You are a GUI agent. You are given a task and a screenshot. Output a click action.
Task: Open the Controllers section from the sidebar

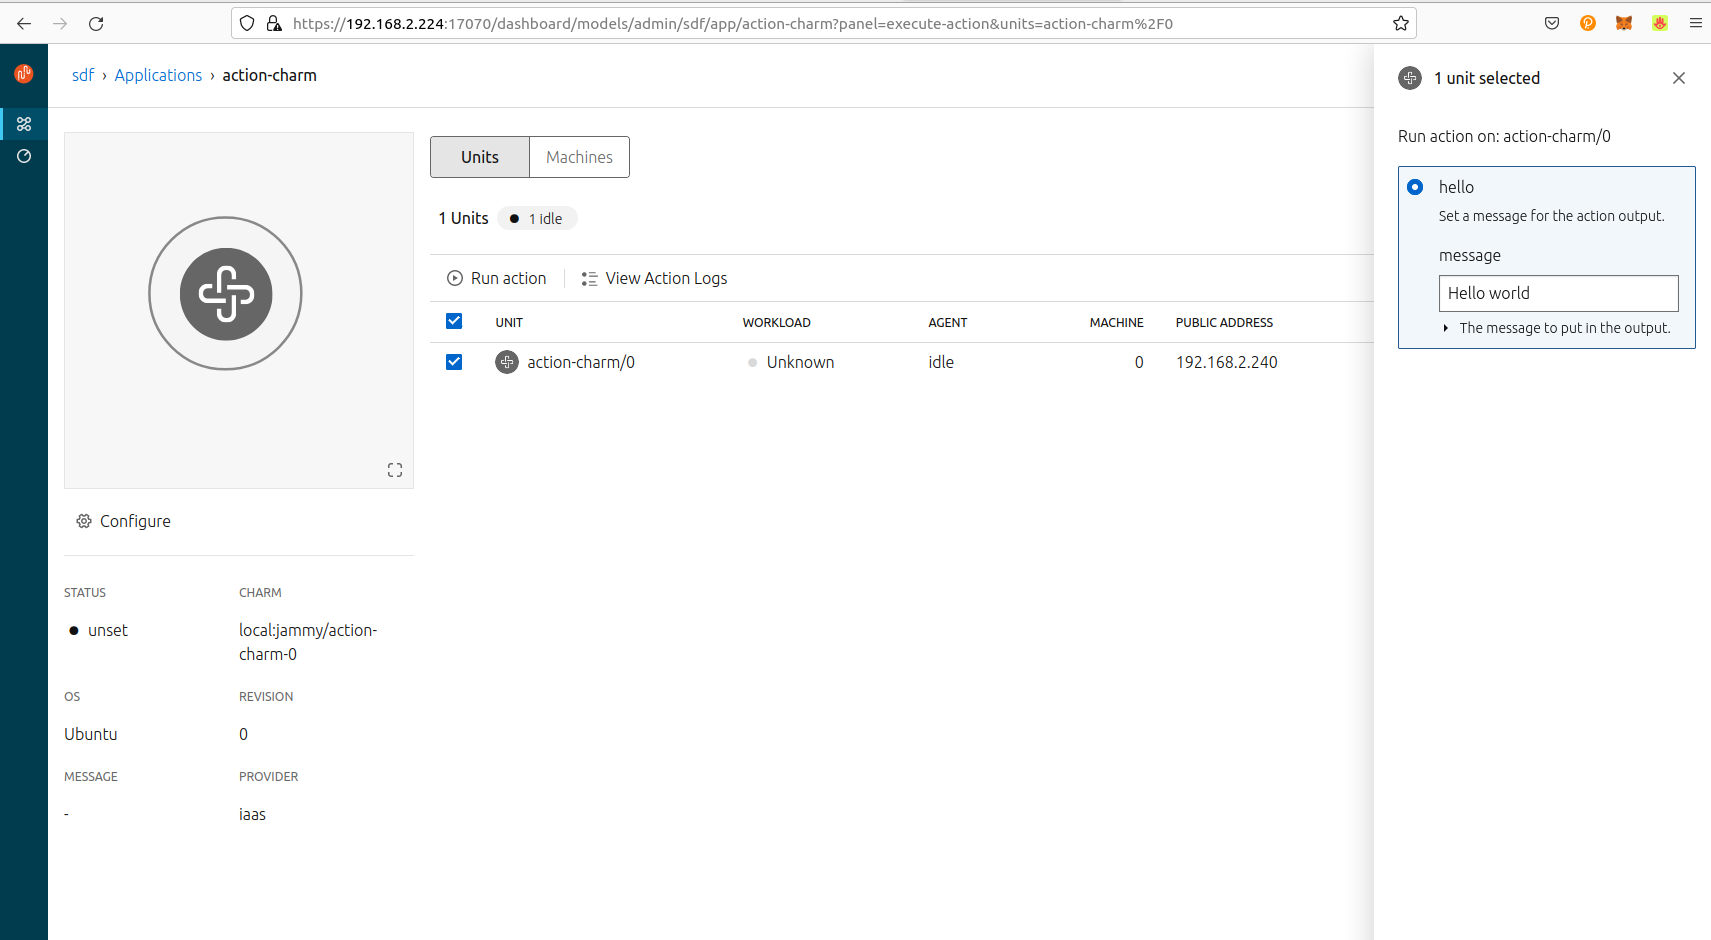[23, 156]
